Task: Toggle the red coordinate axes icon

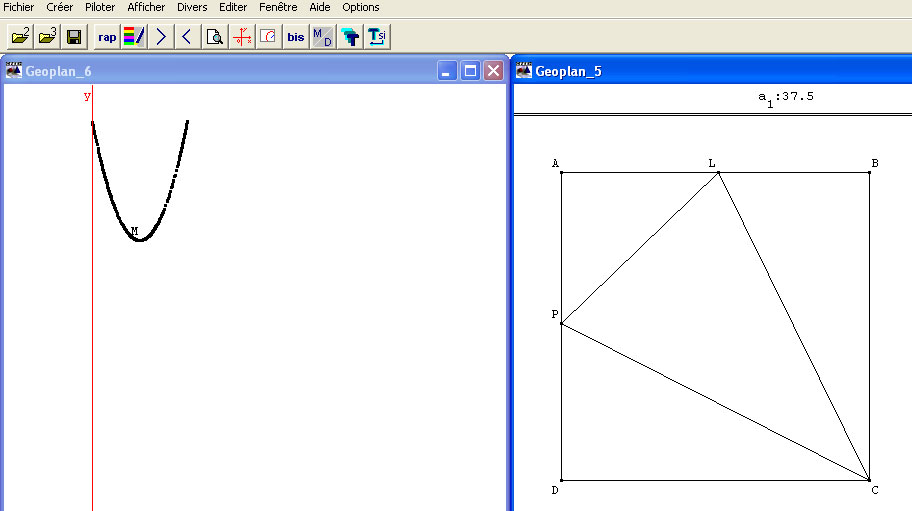Action: point(242,37)
